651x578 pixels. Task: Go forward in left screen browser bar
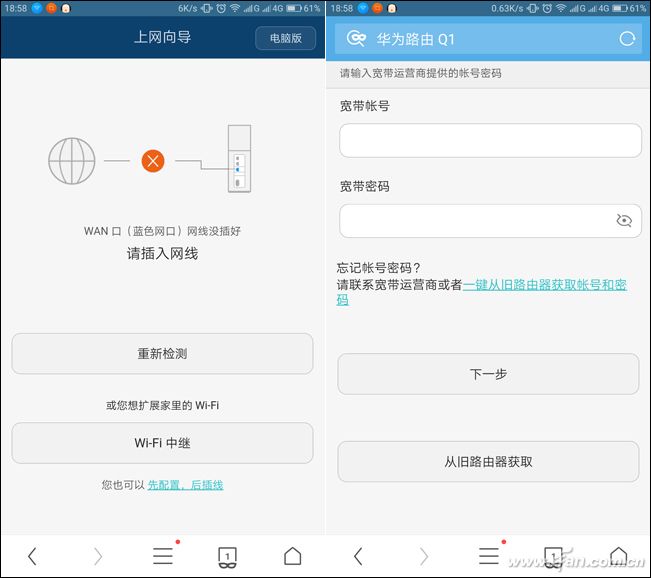click(98, 556)
